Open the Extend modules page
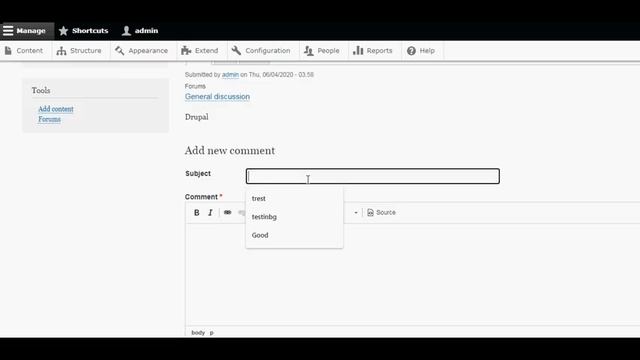 [x=200, y=51]
